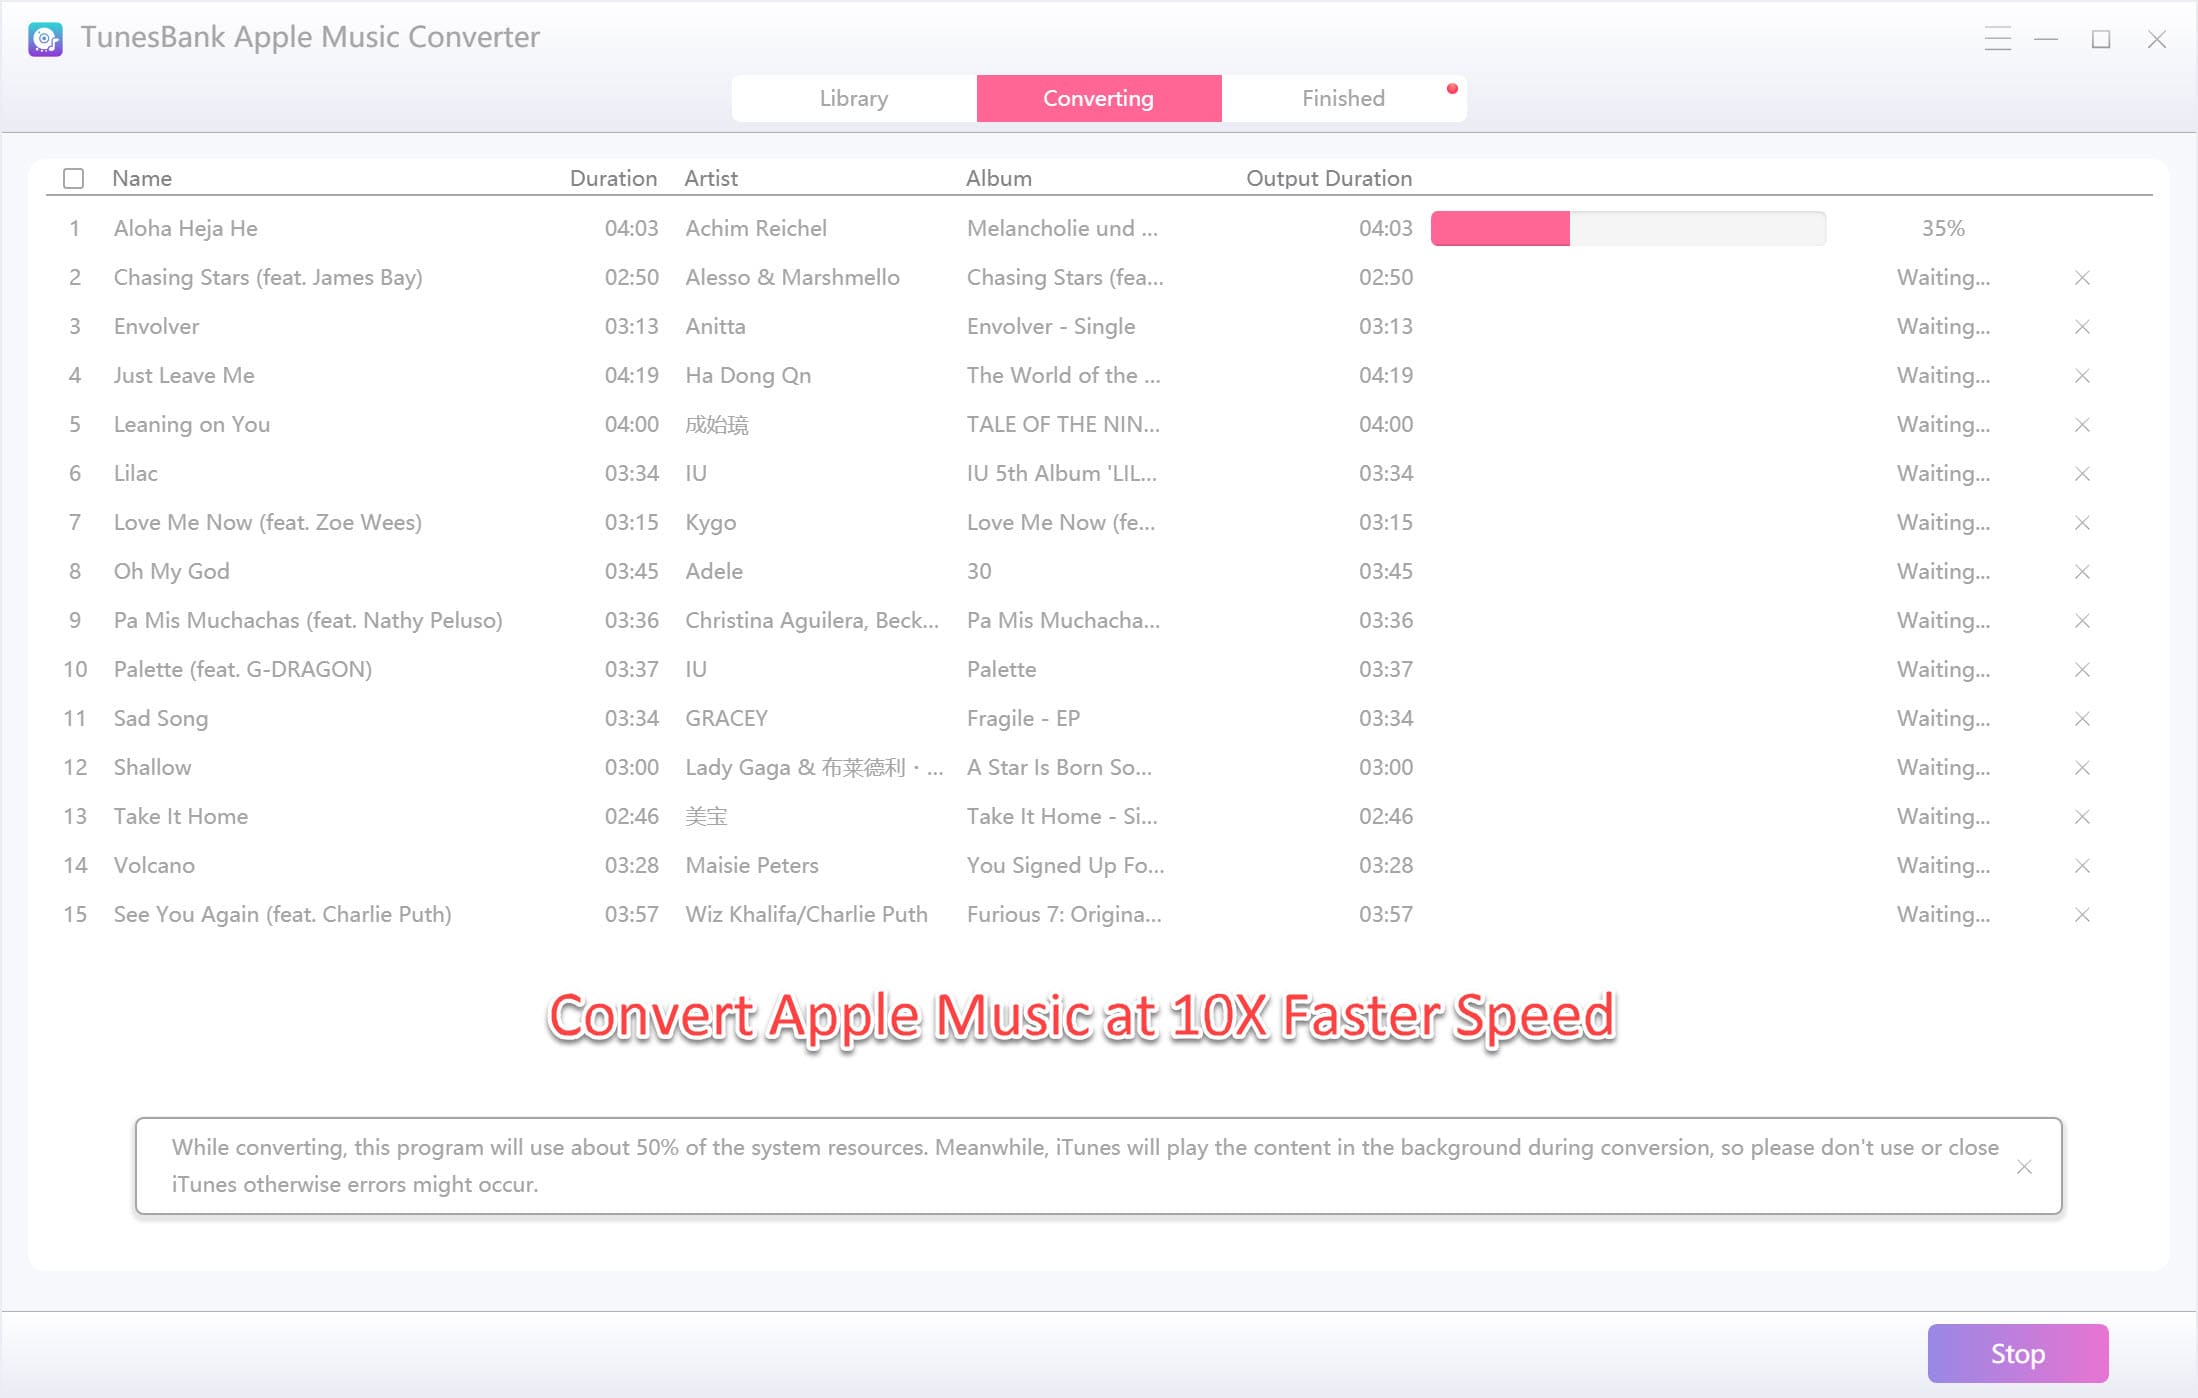Remove Chasing Stars from the queue
Screen dimensions: 2198x1398
(2082, 277)
